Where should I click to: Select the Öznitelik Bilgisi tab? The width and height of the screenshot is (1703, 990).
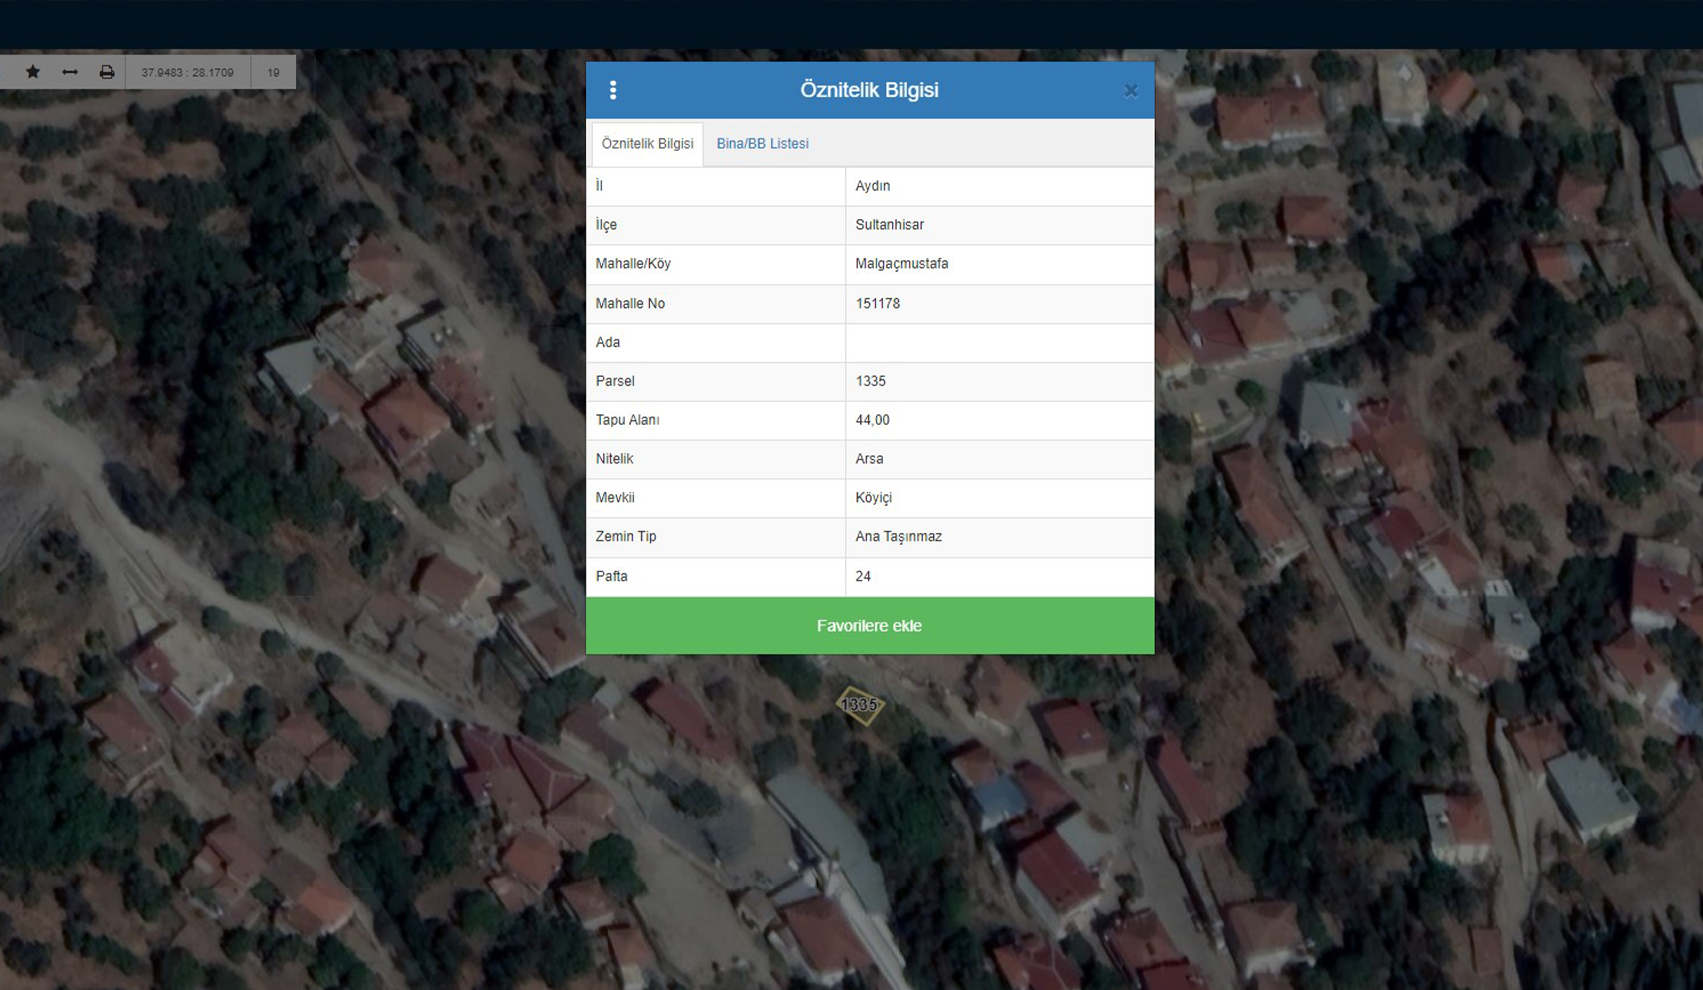point(647,144)
